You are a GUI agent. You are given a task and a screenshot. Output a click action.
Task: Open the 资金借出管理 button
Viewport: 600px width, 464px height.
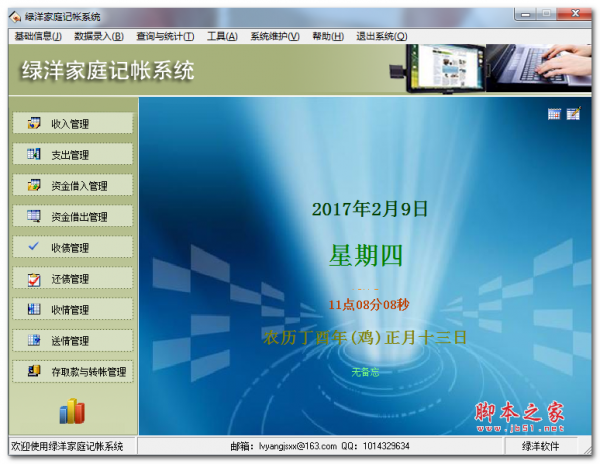[x=73, y=216]
